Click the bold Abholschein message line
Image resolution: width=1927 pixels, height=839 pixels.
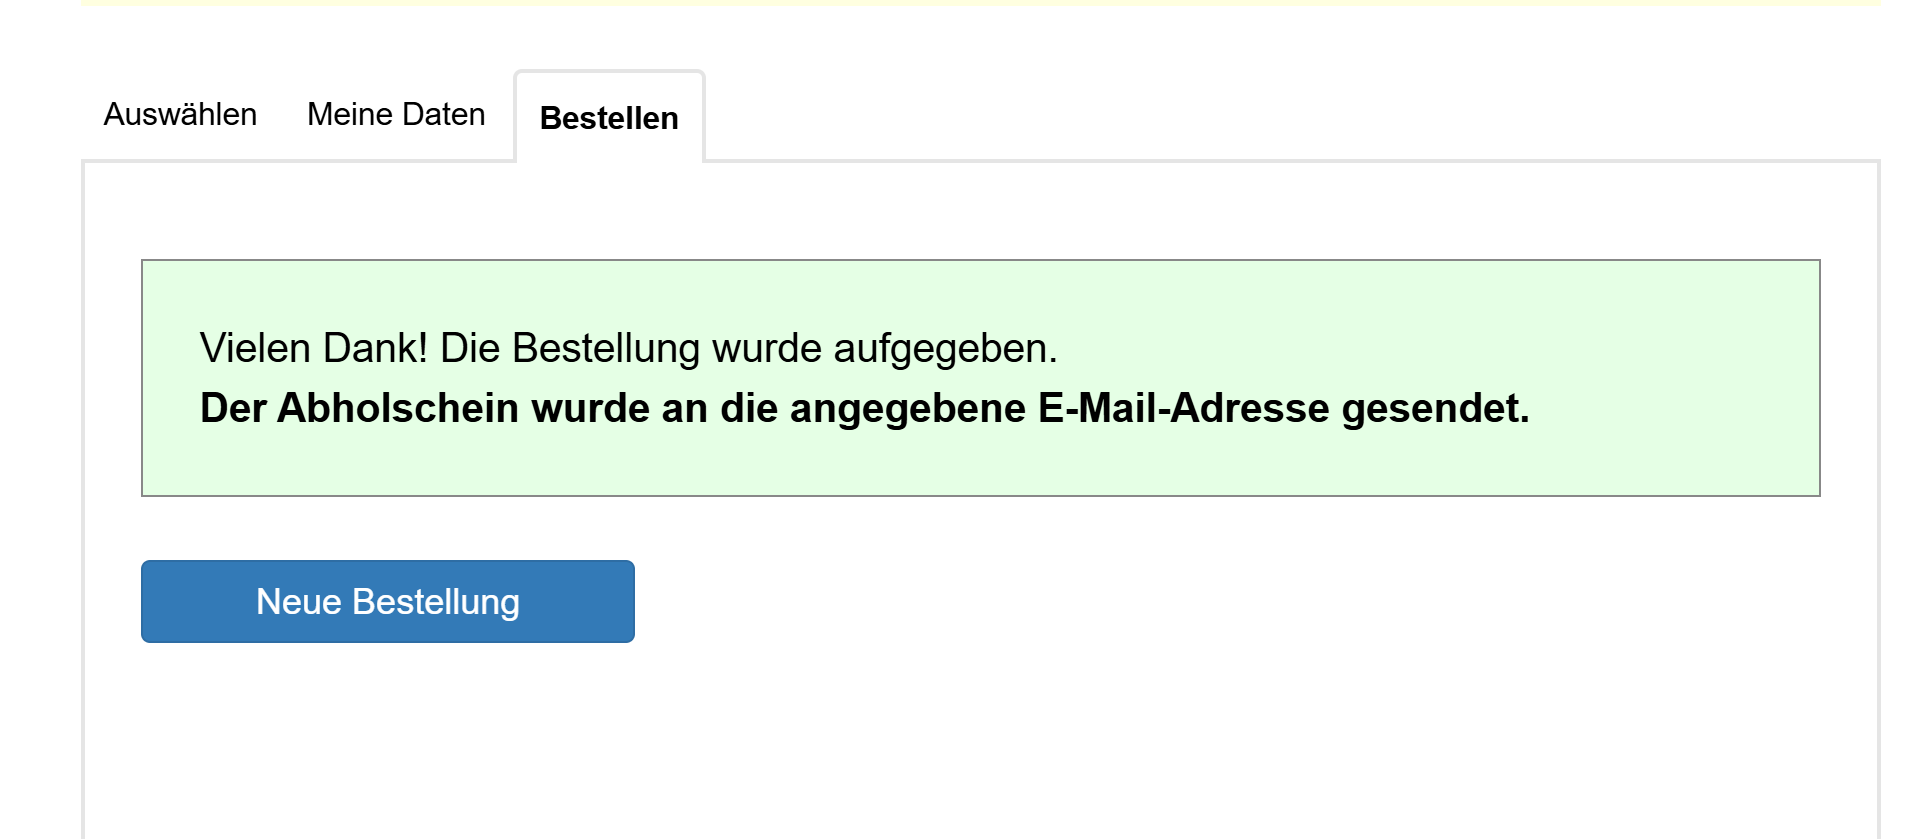click(865, 408)
